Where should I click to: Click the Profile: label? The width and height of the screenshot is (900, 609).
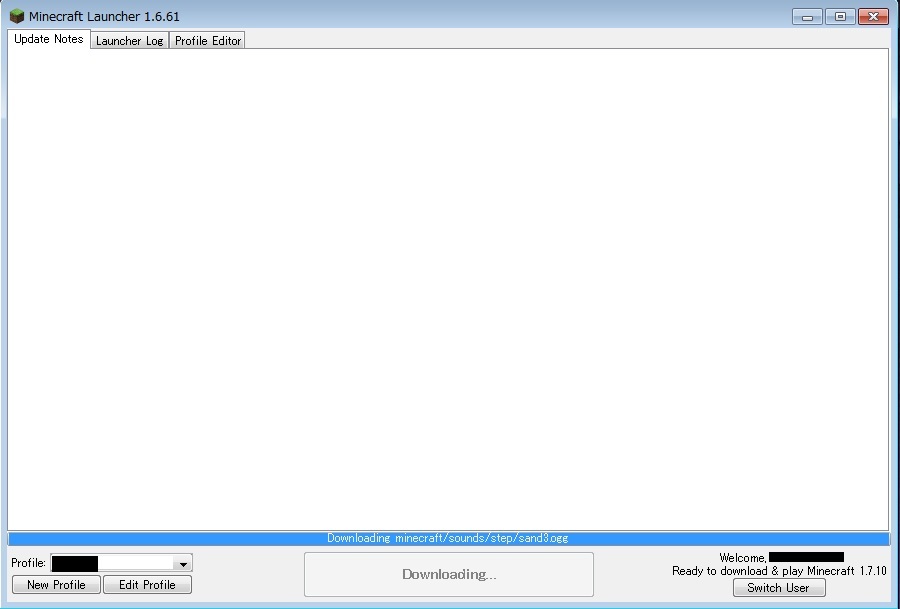pos(29,564)
